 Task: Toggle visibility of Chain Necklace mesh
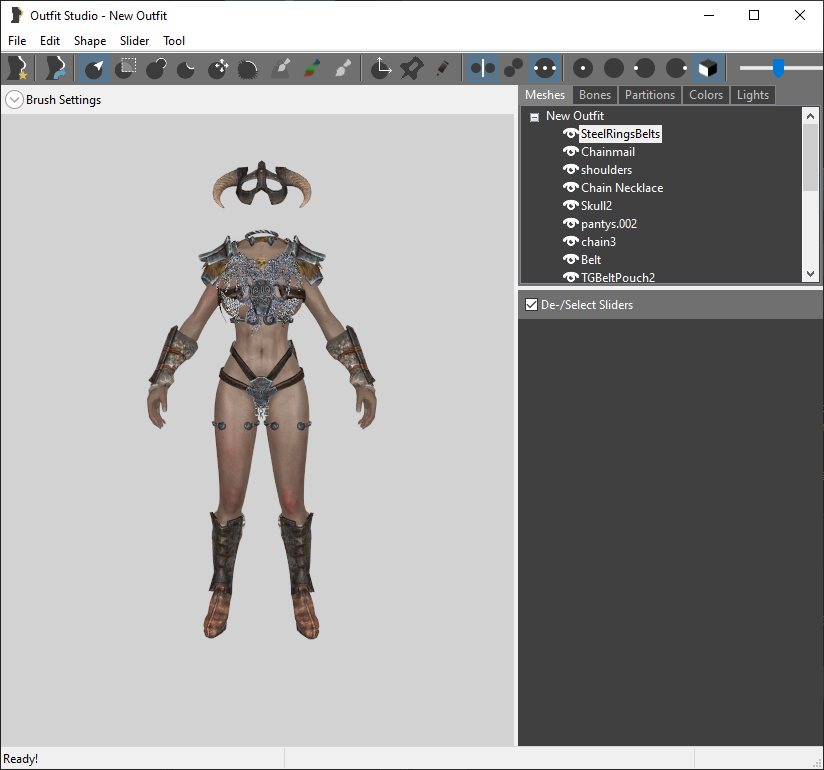click(570, 187)
